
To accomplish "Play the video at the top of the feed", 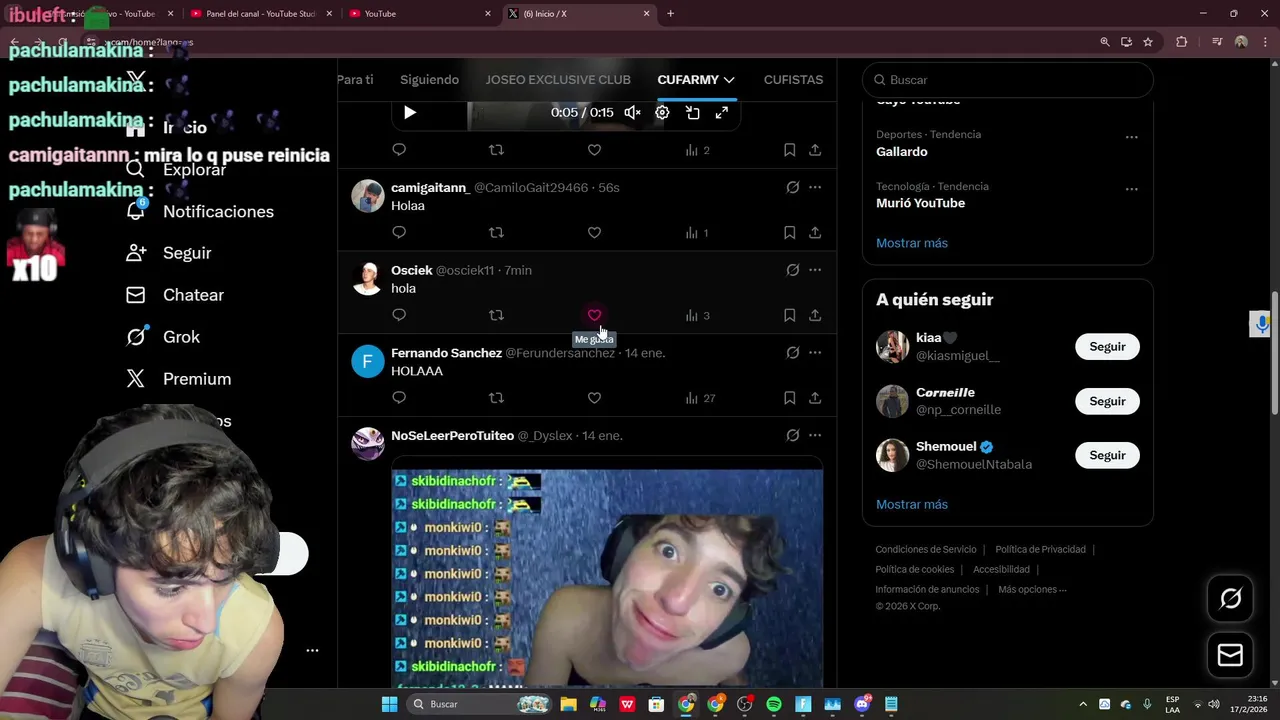I will click(410, 113).
